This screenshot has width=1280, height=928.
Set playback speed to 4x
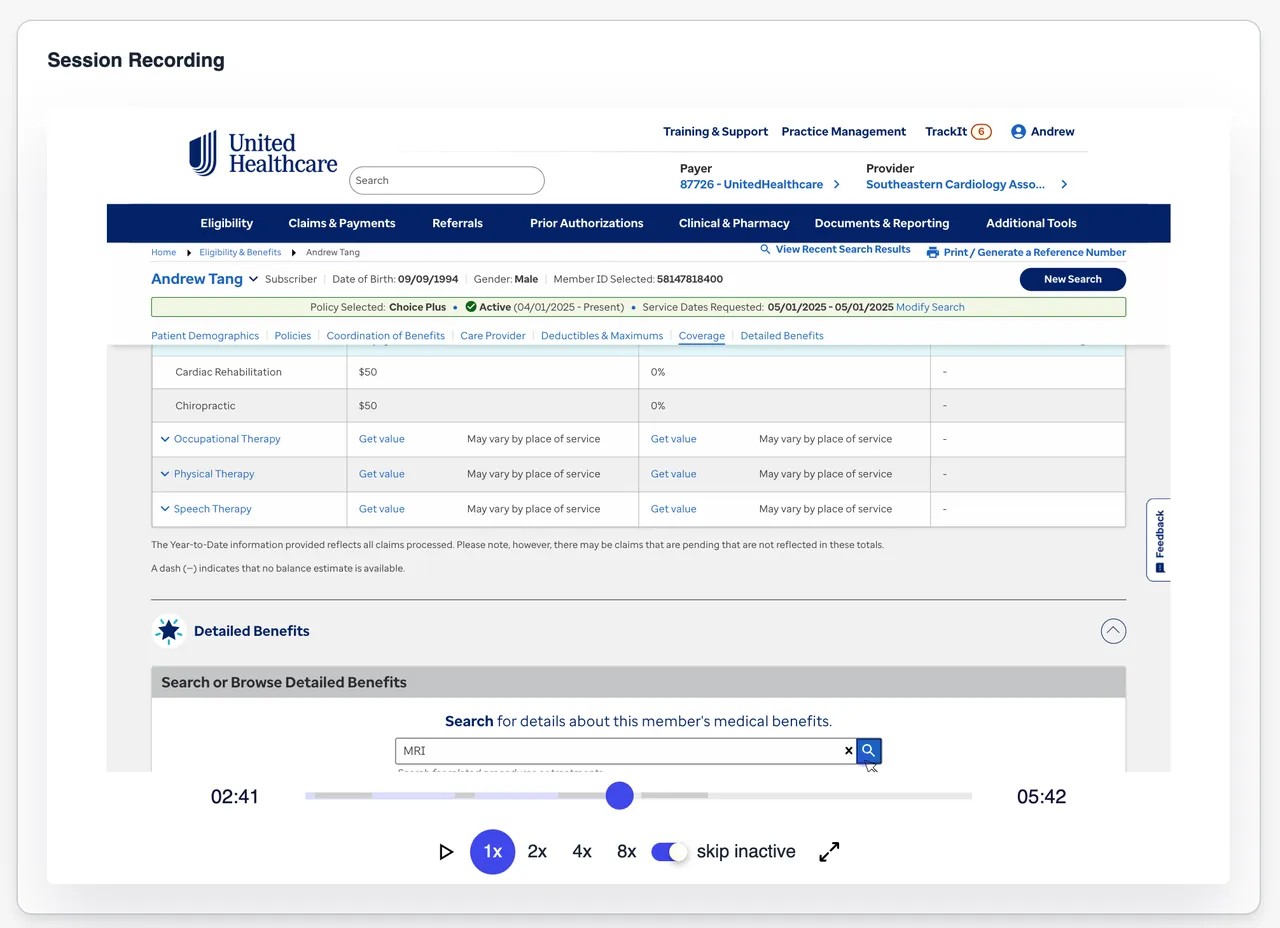[x=582, y=852]
